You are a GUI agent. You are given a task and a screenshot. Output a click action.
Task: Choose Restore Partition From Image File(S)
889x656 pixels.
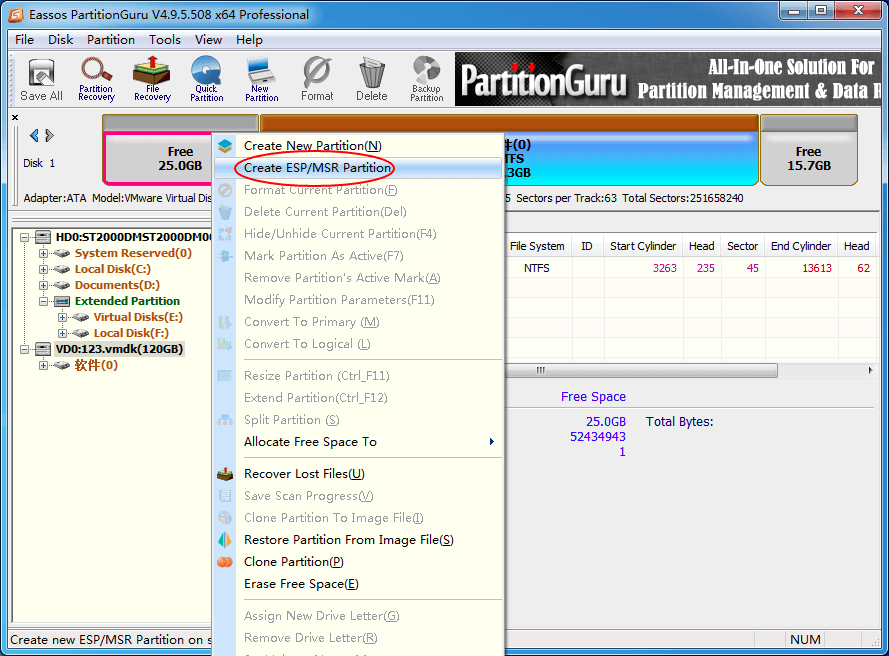pyautogui.click(x=357, y=540)
